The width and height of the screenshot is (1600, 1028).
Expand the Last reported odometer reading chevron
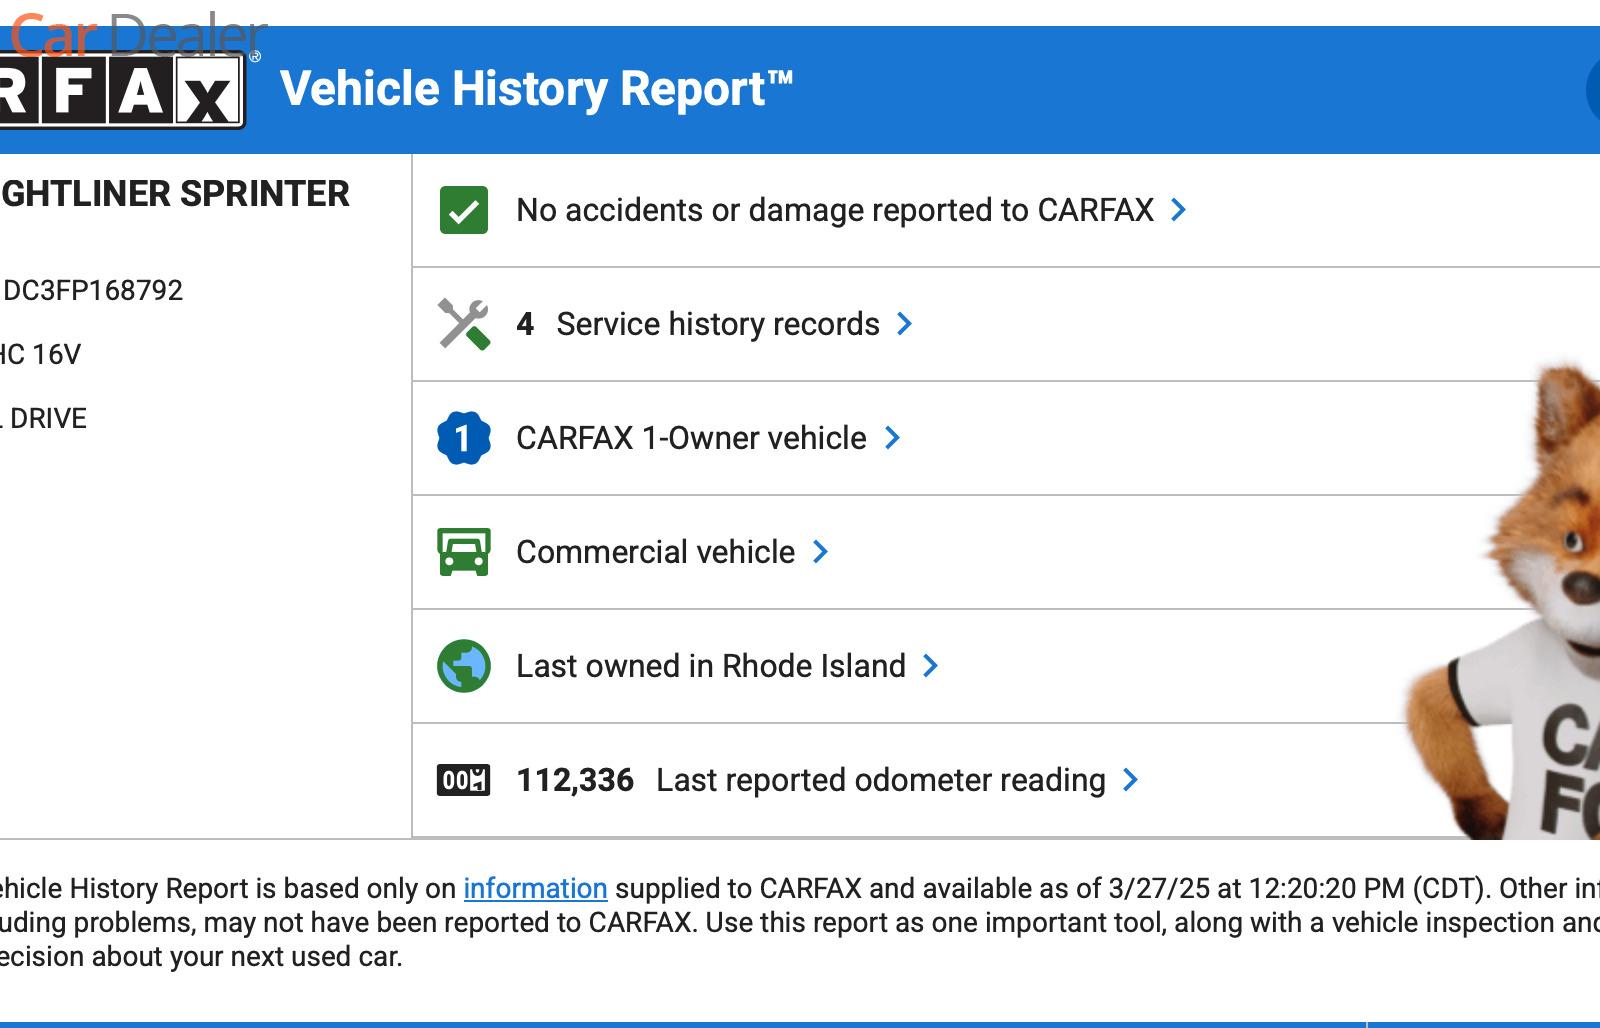pyautogui.click(x=1131, y=780)
